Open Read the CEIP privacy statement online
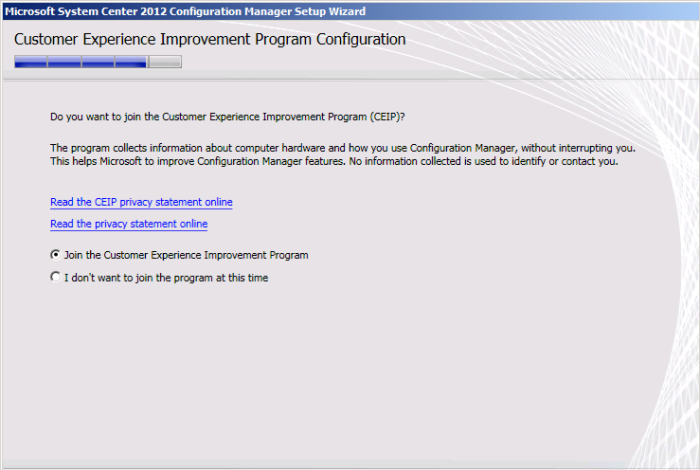 (x=141, y=202)
